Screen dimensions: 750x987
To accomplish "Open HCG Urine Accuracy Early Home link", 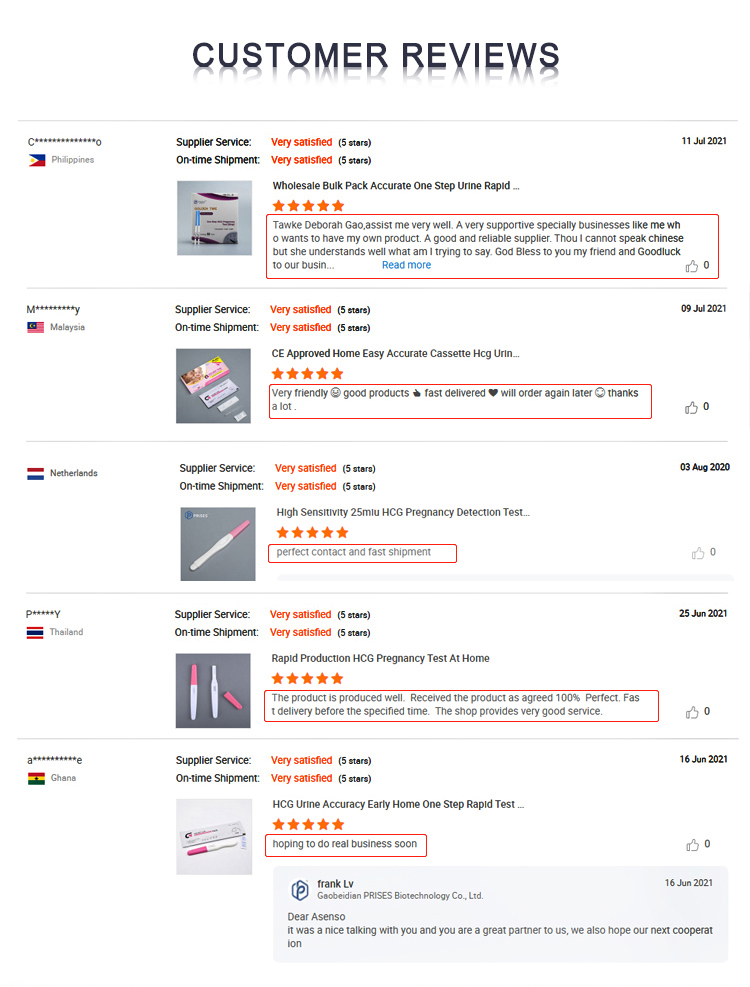I will pos(398,804).
